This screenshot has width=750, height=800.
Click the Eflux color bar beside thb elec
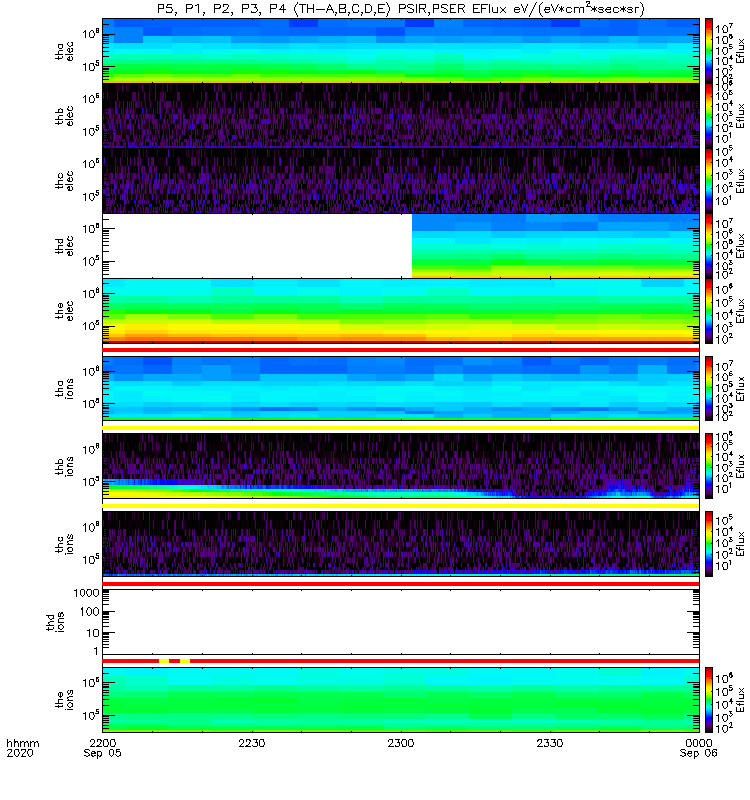(709, 115)
